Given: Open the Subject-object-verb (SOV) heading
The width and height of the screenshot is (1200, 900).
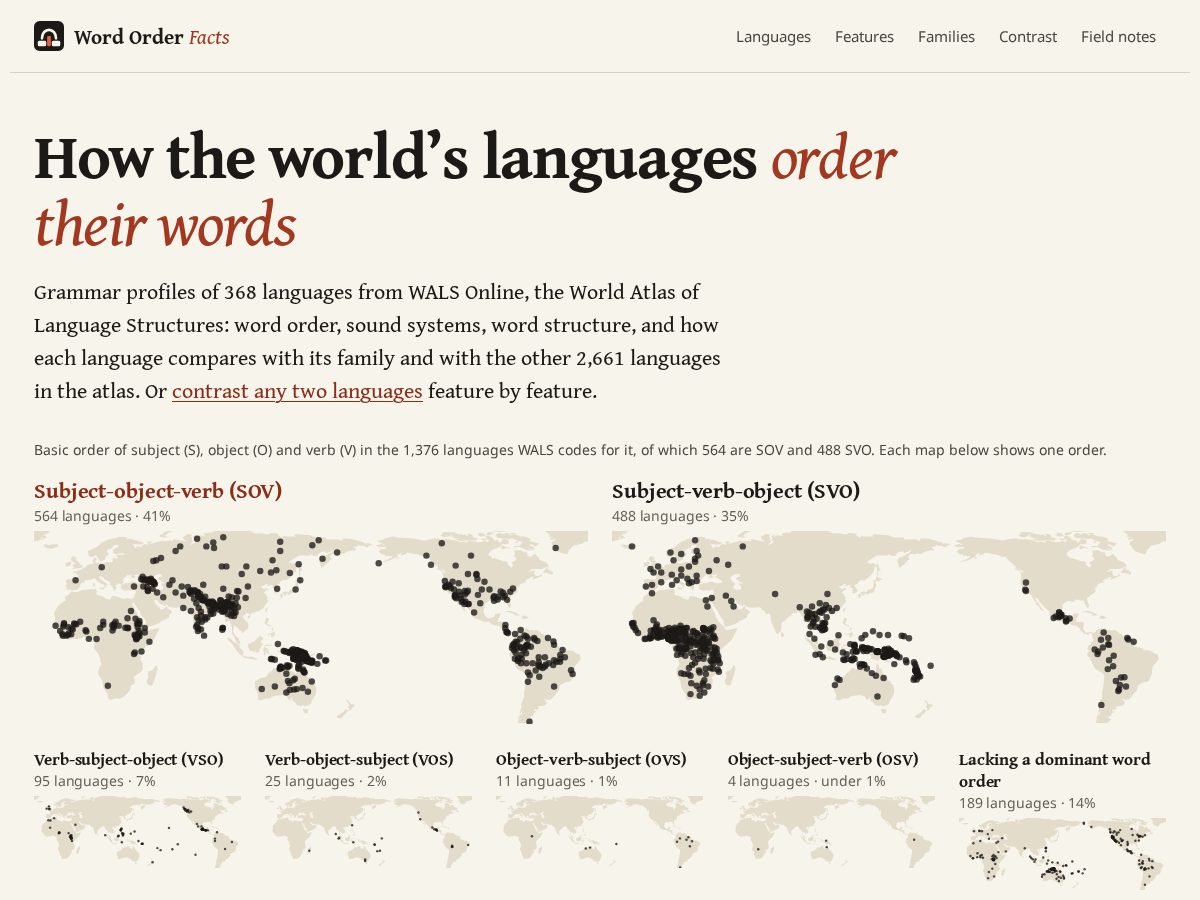Looking at the screenshot, I should (x=158, y=491).
